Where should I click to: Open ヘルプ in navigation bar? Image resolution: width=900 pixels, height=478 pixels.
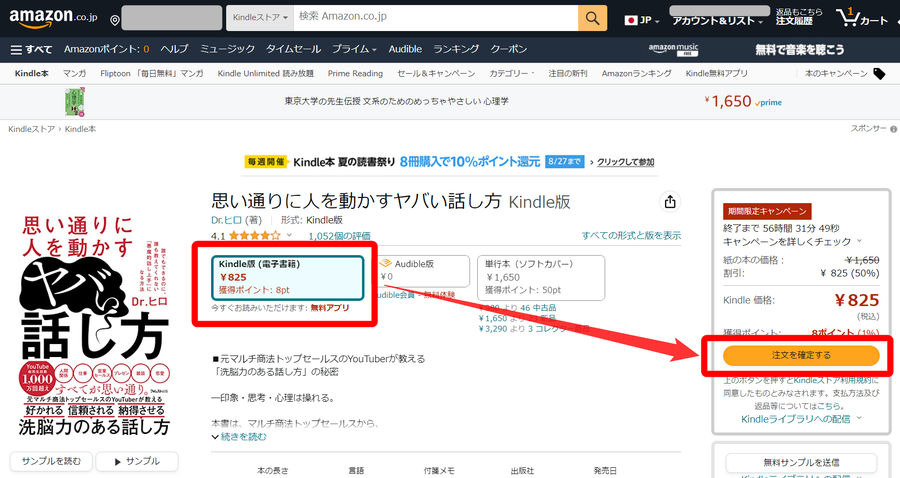pos(174,49)
